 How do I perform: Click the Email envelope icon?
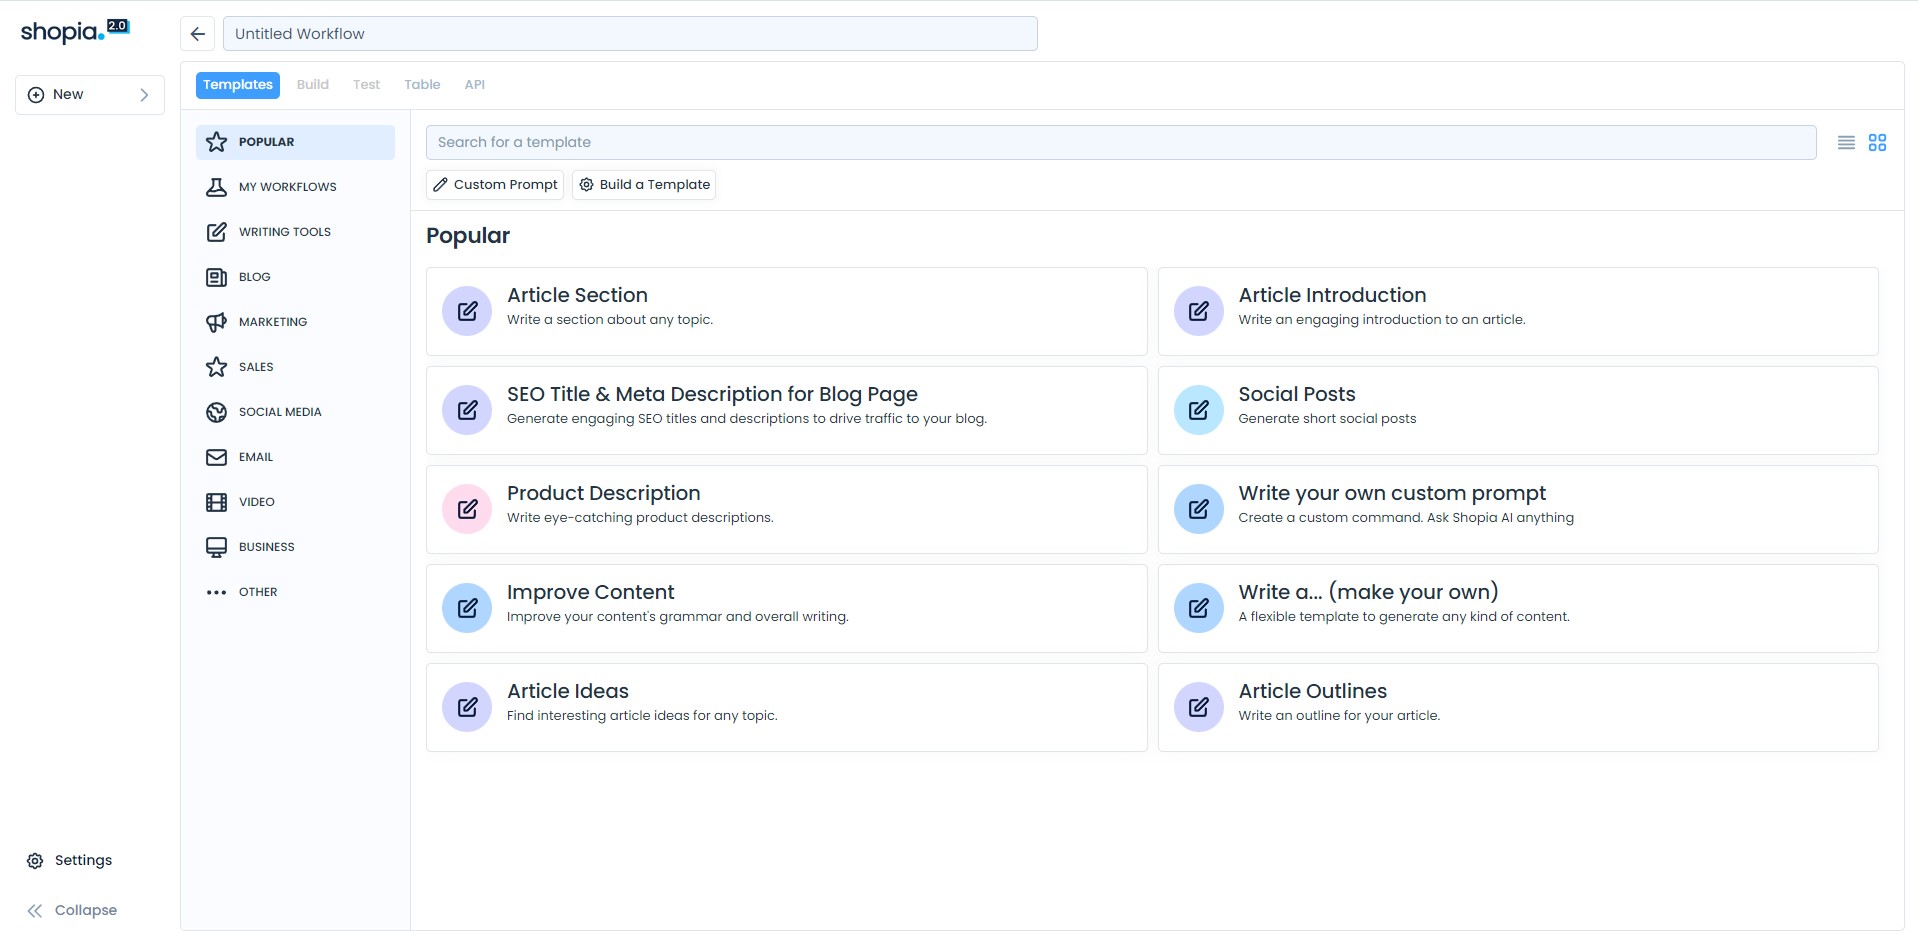tap(216, 457)
